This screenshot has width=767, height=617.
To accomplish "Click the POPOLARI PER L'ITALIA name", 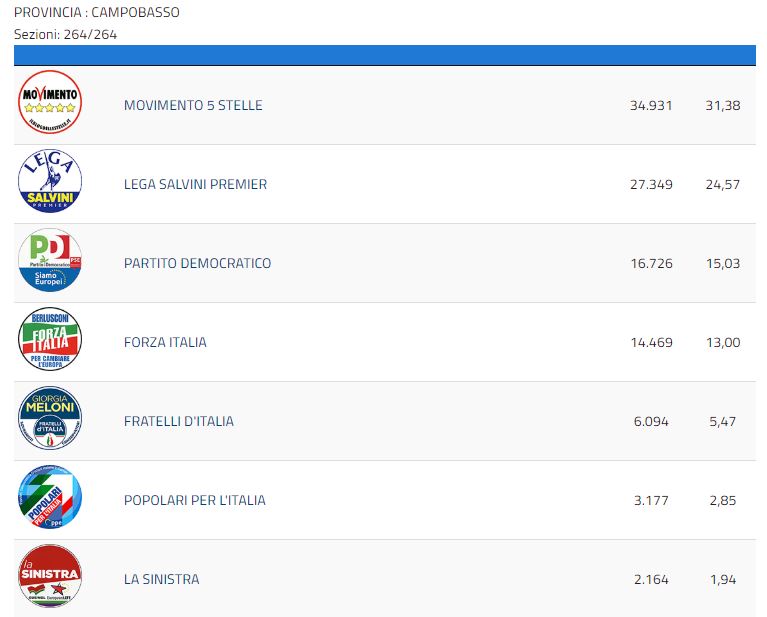I will click(x=195, y=501).
